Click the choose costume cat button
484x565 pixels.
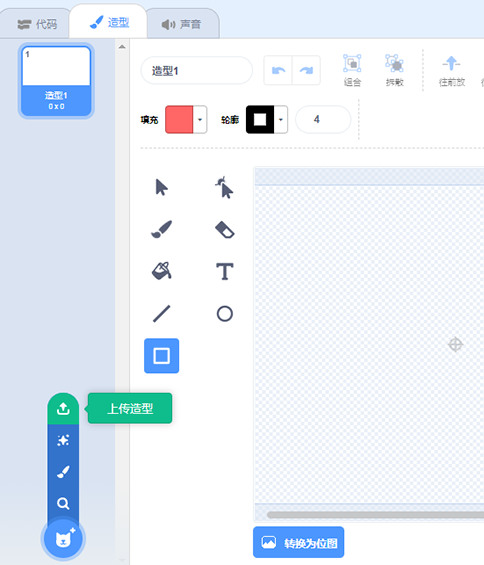coord(63,539)
